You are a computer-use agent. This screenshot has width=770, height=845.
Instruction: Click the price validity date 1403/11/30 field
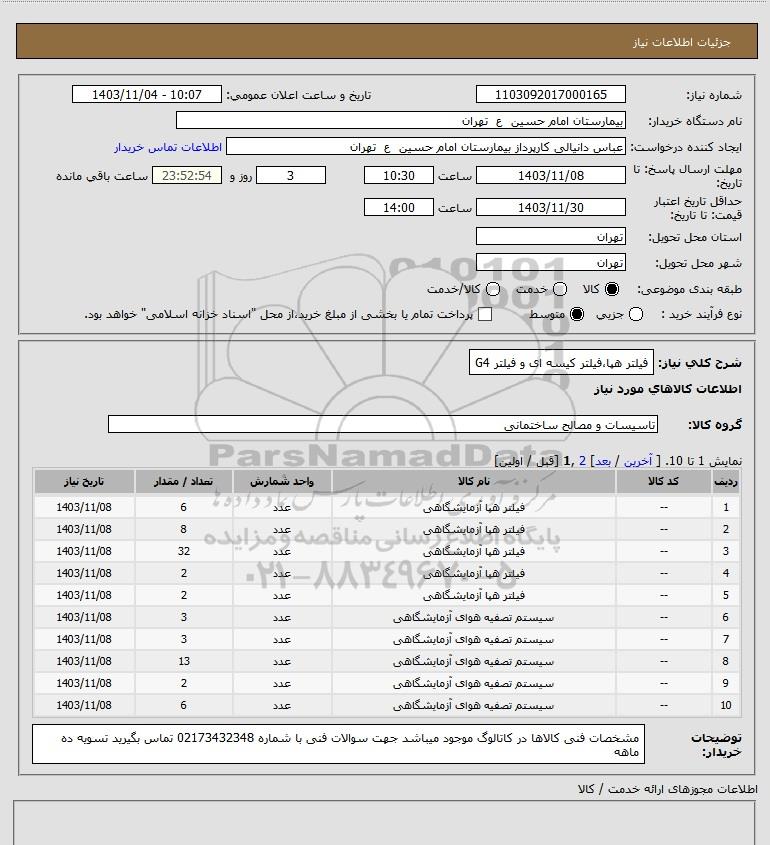(551, 207)
